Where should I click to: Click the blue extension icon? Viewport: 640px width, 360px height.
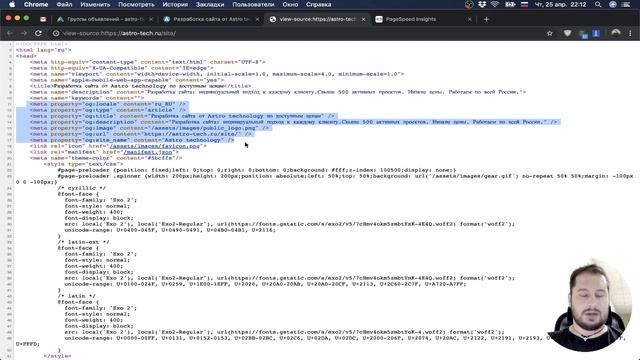click(596, 33)
